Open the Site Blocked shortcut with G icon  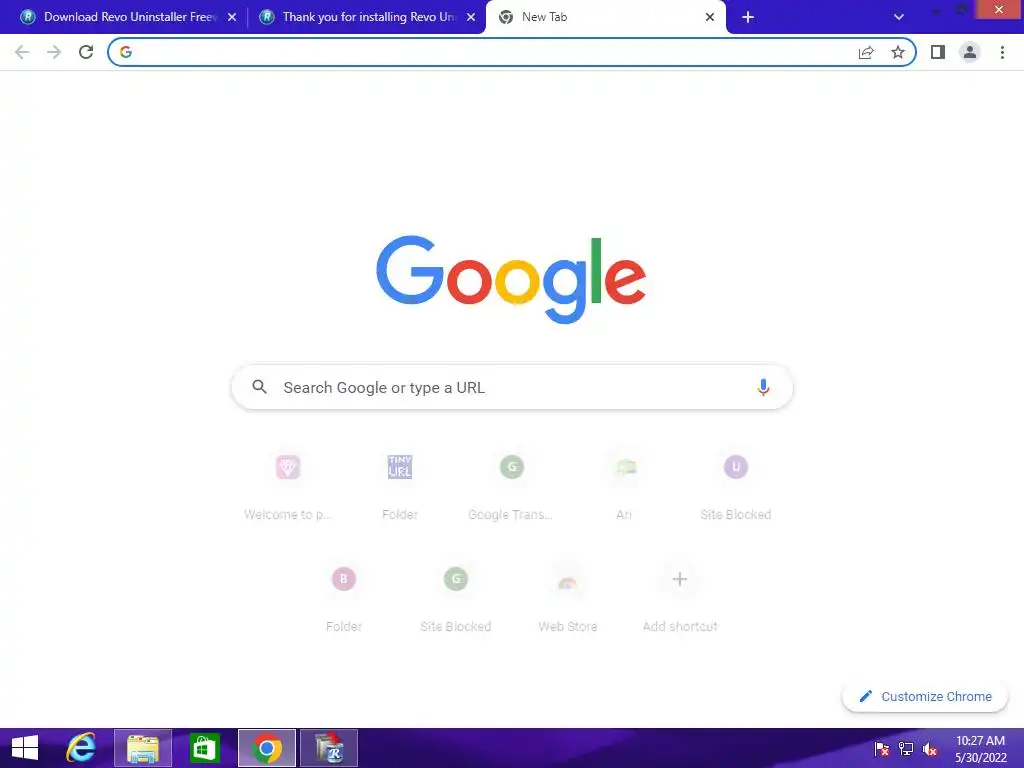click(x=456, y=598)
